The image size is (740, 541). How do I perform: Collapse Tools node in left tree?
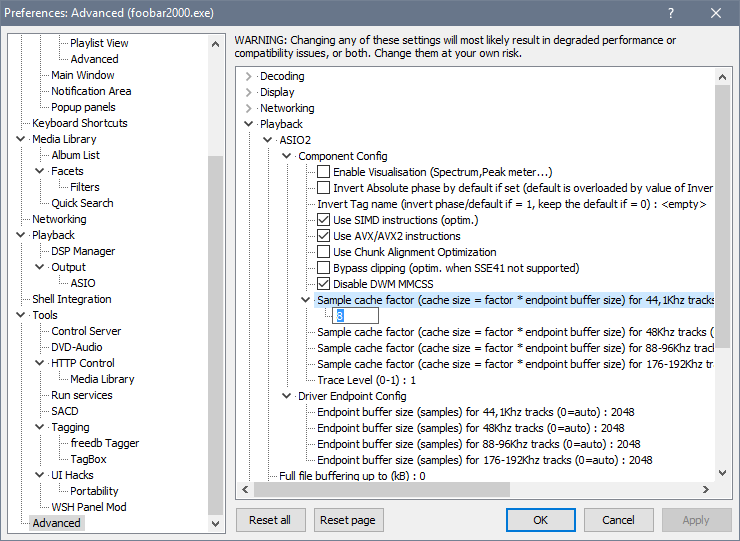pyautogui.click(x=21, y=315)
